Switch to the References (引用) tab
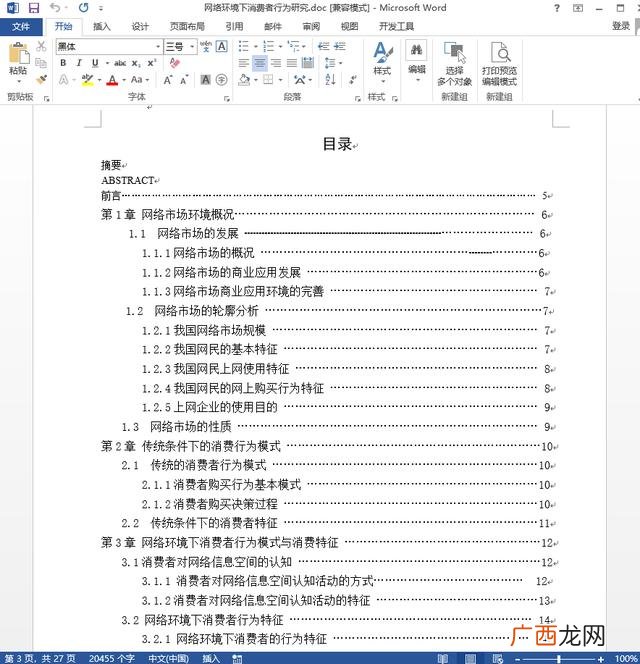The width and height of the screenshot is (640, 664). click(x=234, y=27)
